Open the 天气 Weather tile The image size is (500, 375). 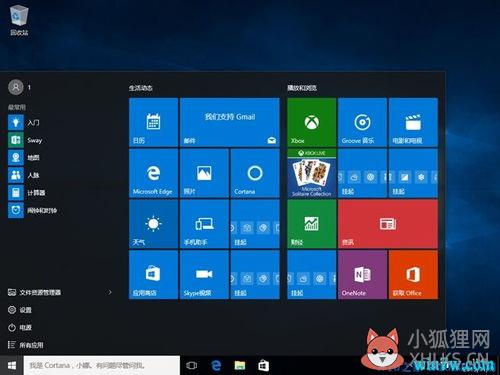click(x=153, y=224)
